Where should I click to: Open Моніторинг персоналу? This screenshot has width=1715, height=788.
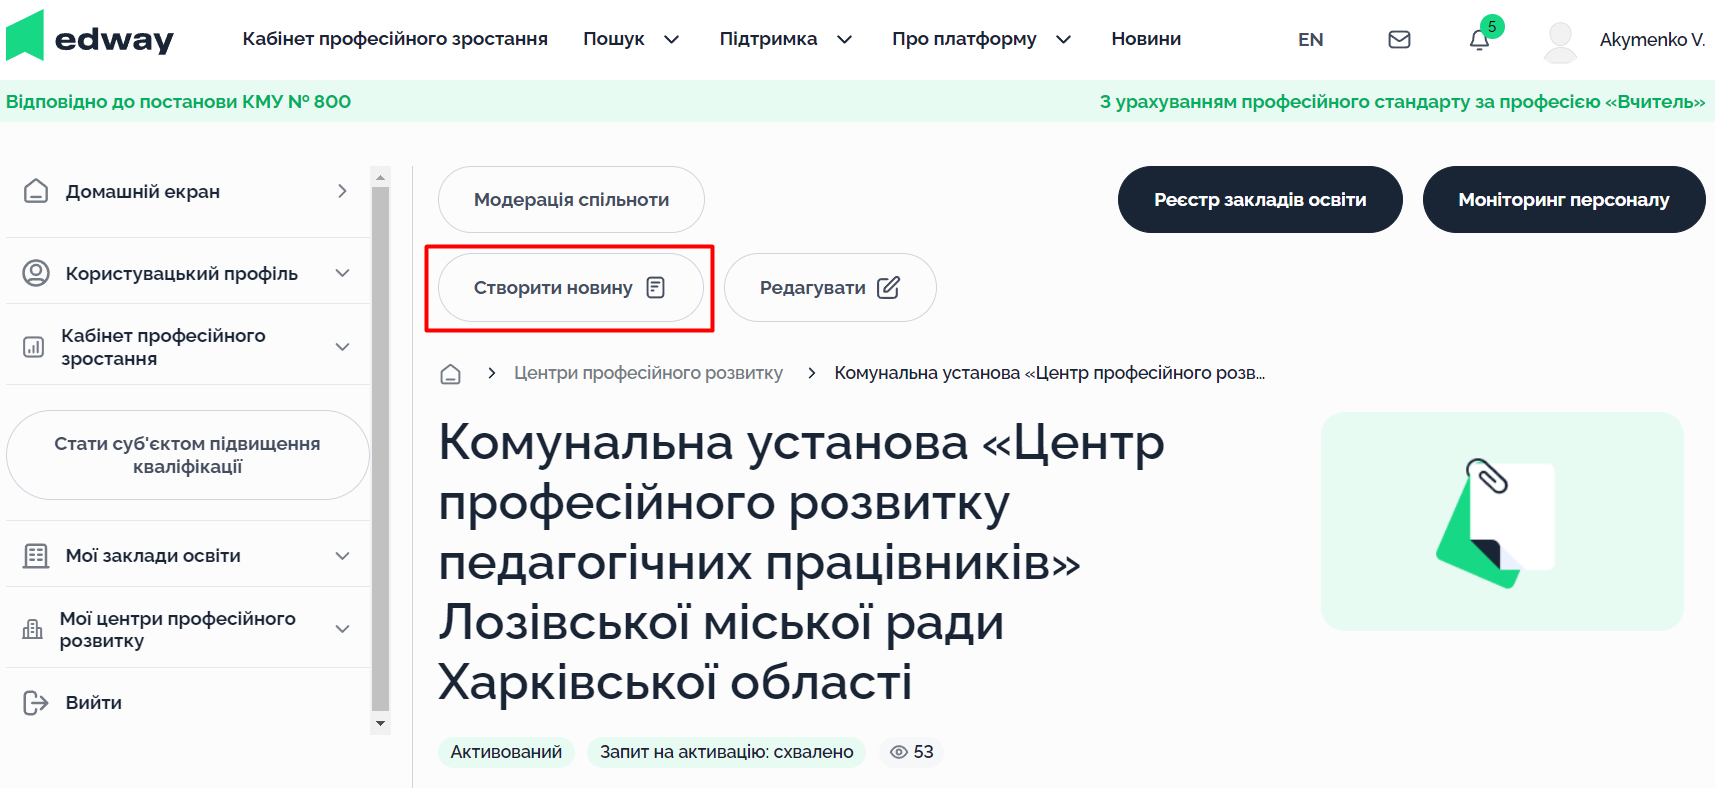click(1564, 200)
